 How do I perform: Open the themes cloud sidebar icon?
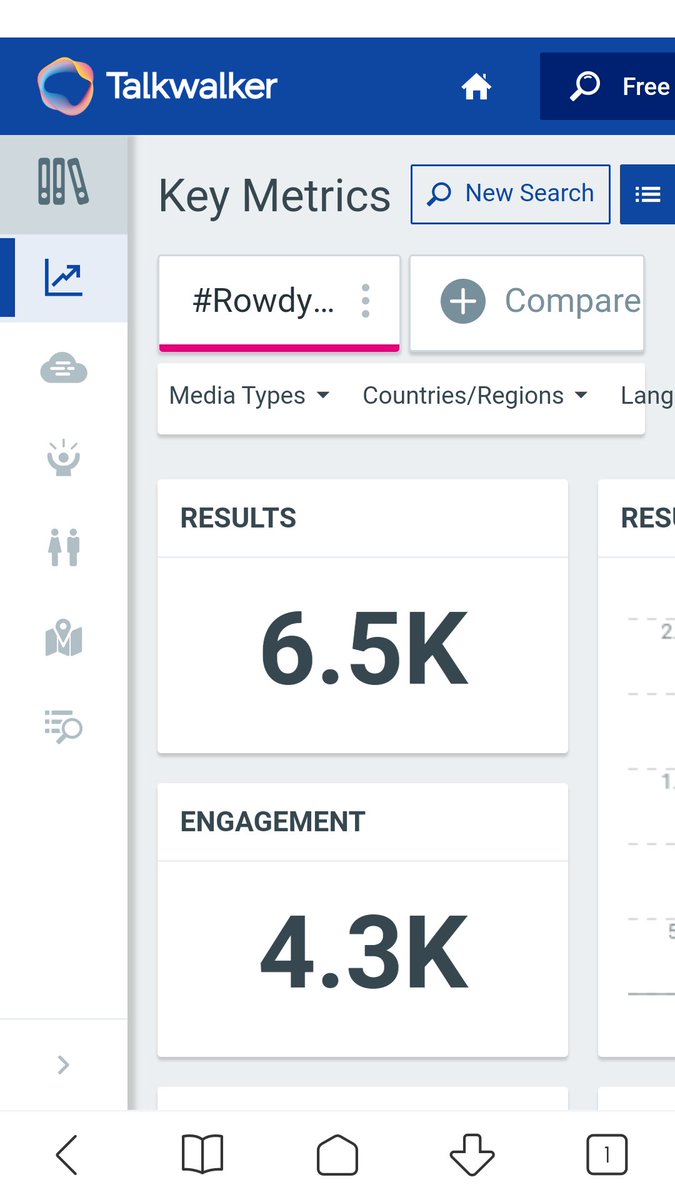coord(64,370)
